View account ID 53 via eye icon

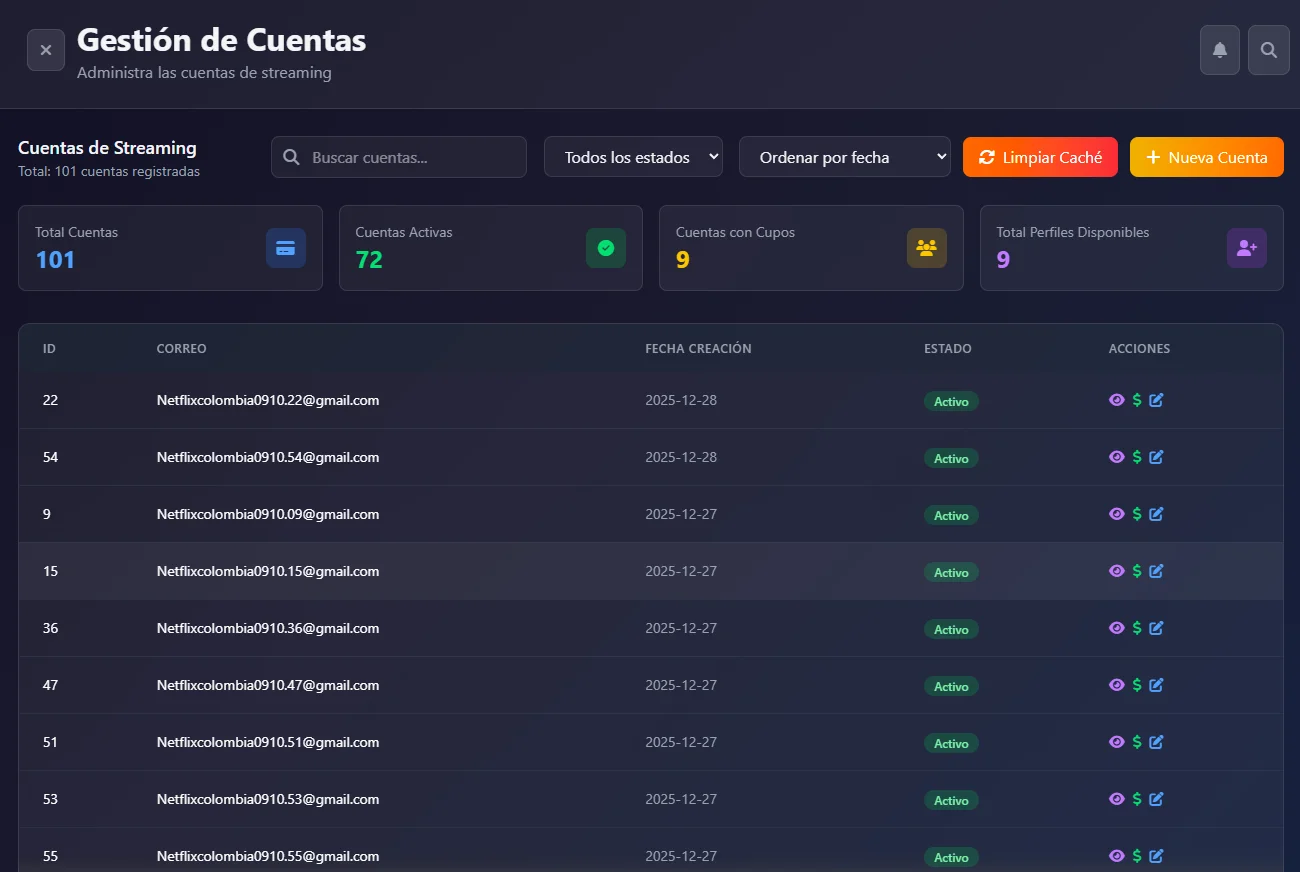(1117, 799)
